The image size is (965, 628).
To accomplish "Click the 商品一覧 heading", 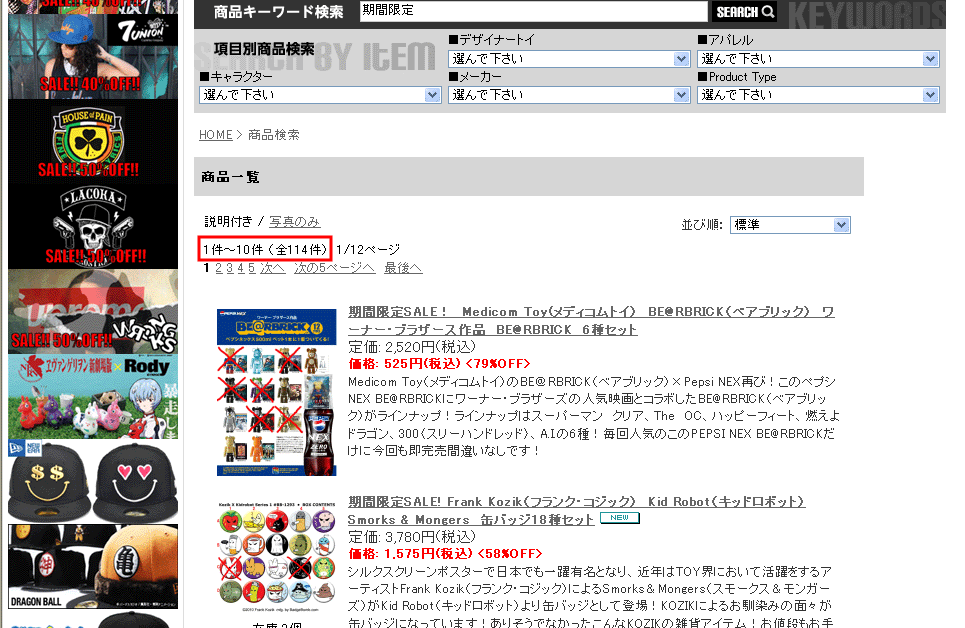I will pyautogui.click(x=230, y=177).
